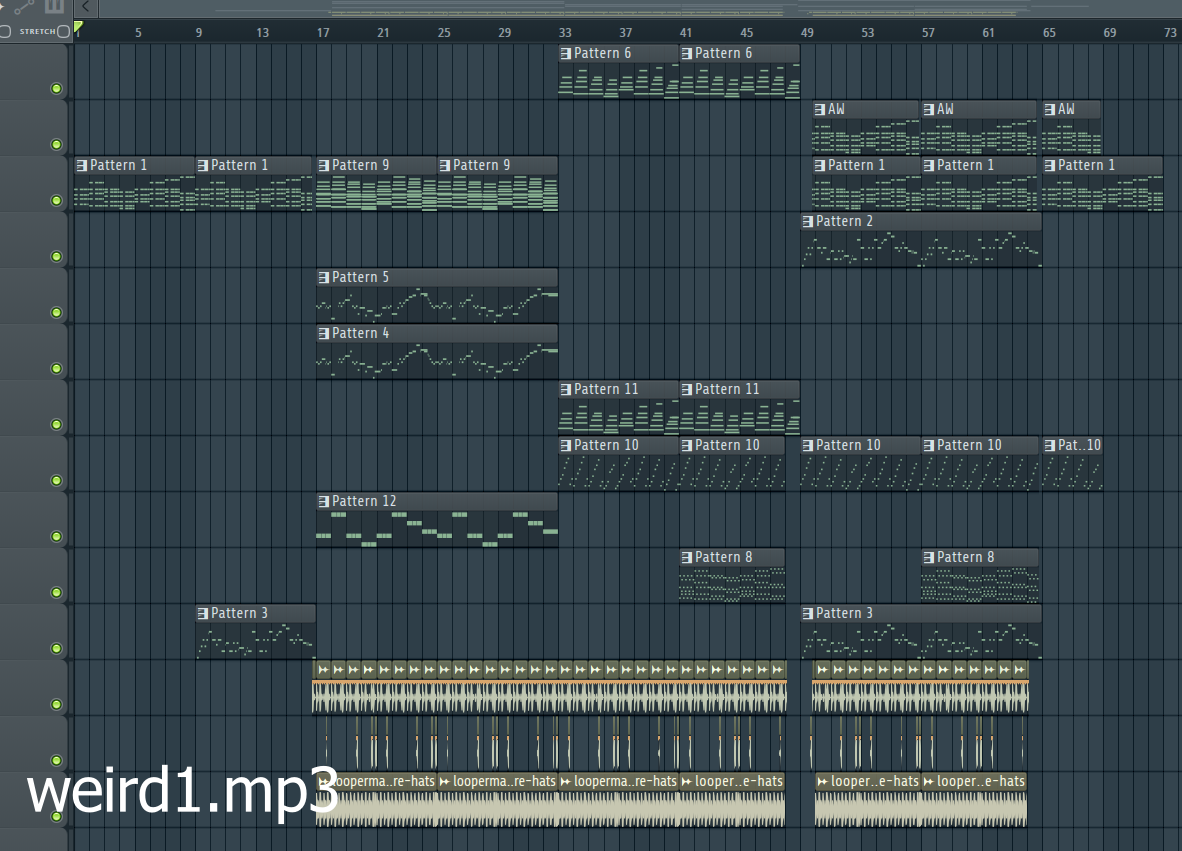Open the menu of Pattern 10 clip at bar 57
Image resolution: width=1182 pixels, height=851 pixels.
tap(929, 445)
